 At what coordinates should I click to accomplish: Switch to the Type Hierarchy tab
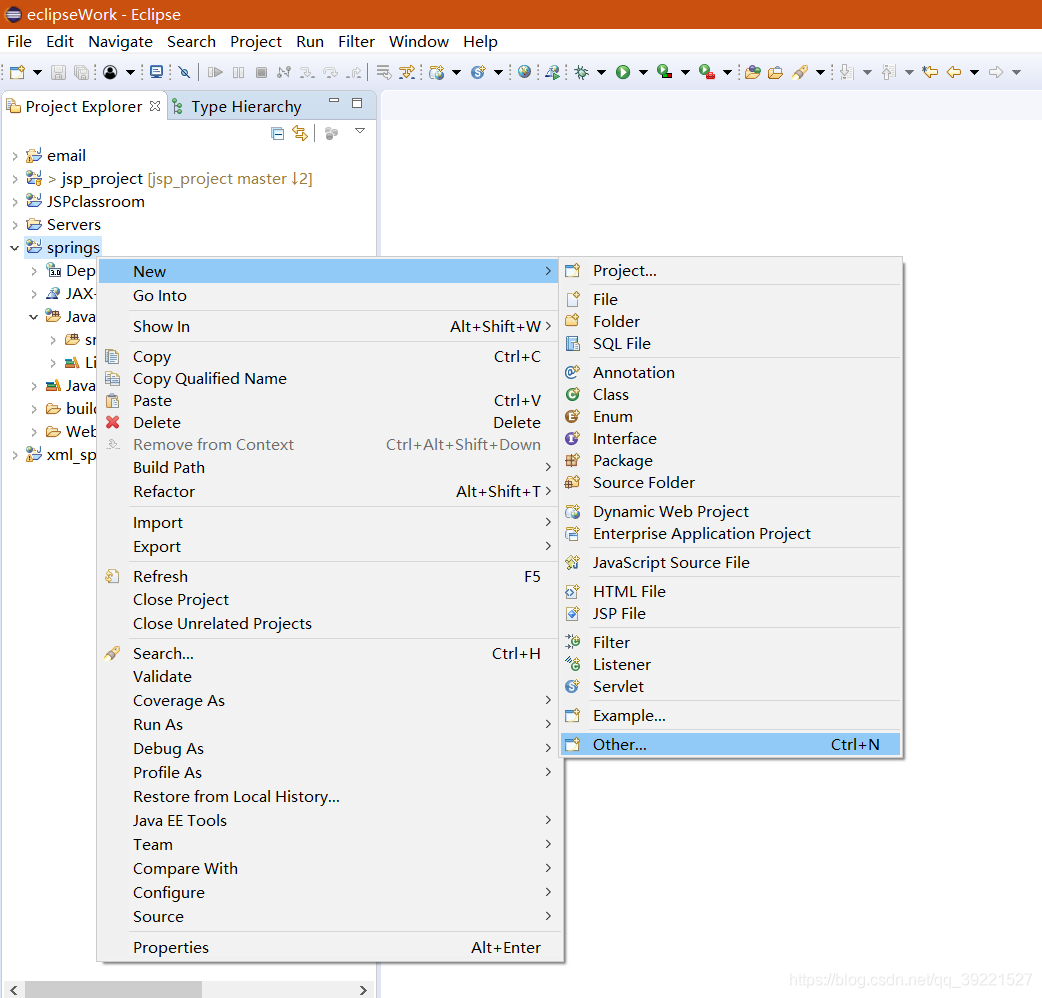[237, 106]
